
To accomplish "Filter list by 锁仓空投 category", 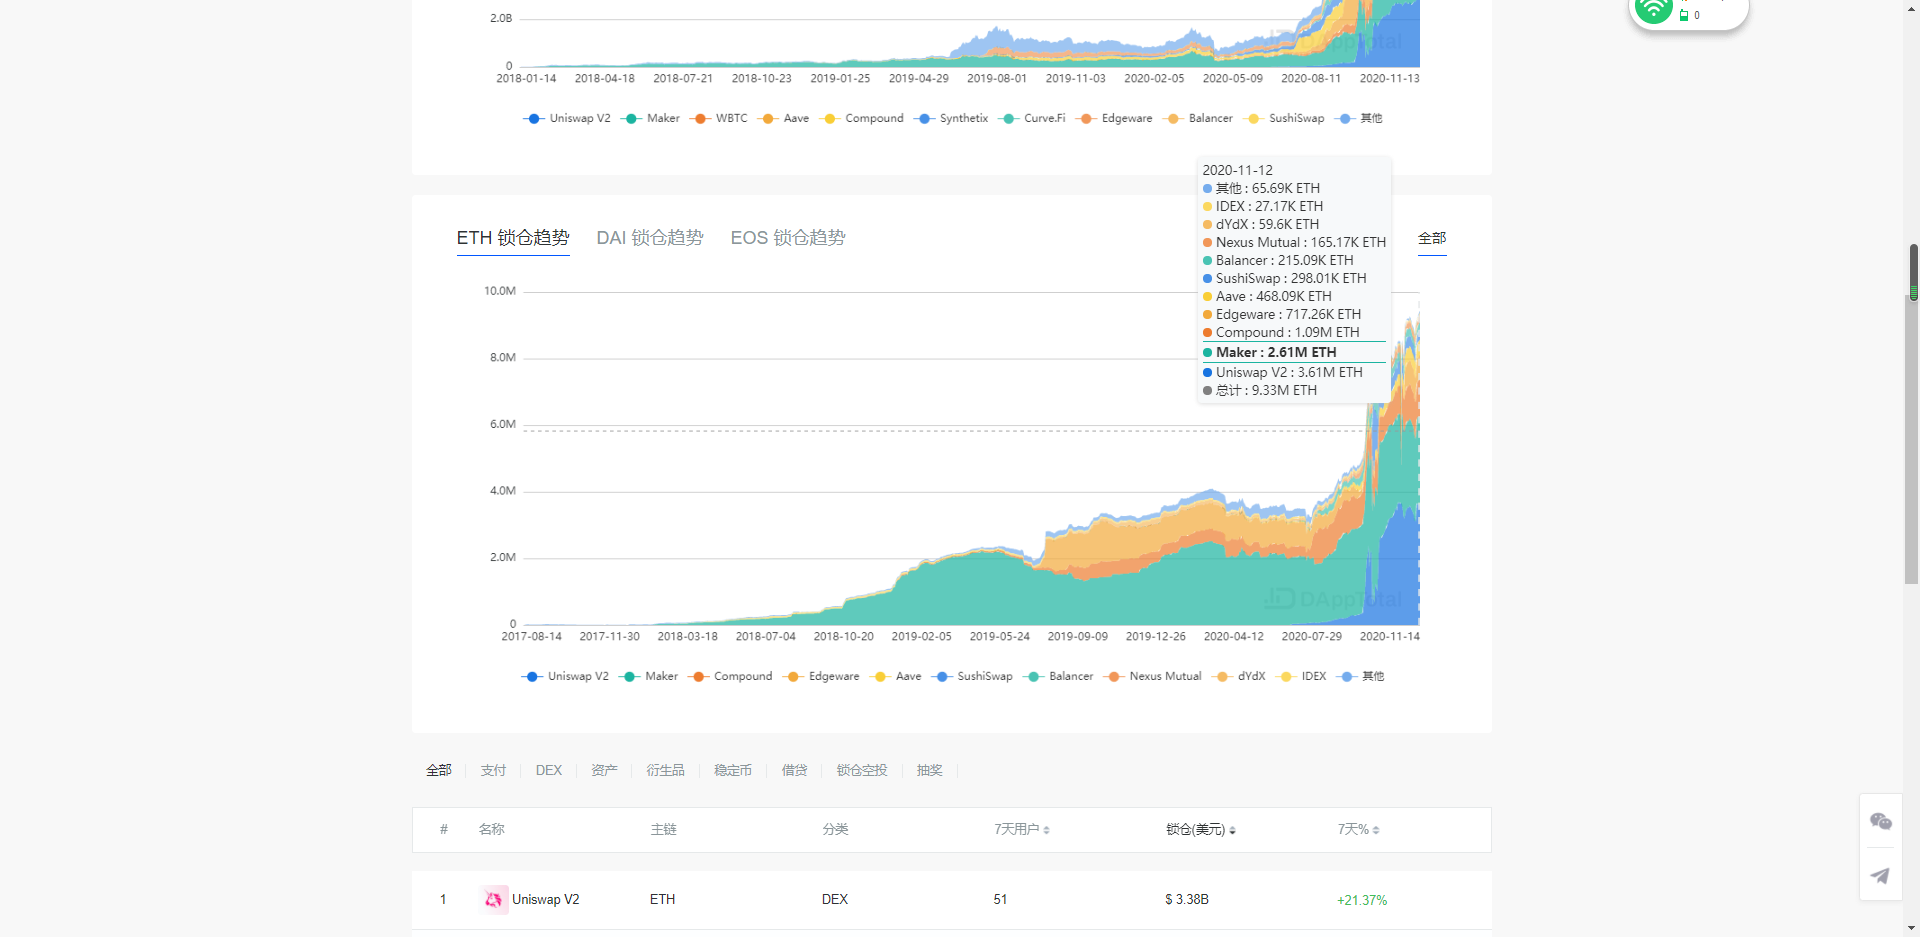I will (x=862, y=770).
